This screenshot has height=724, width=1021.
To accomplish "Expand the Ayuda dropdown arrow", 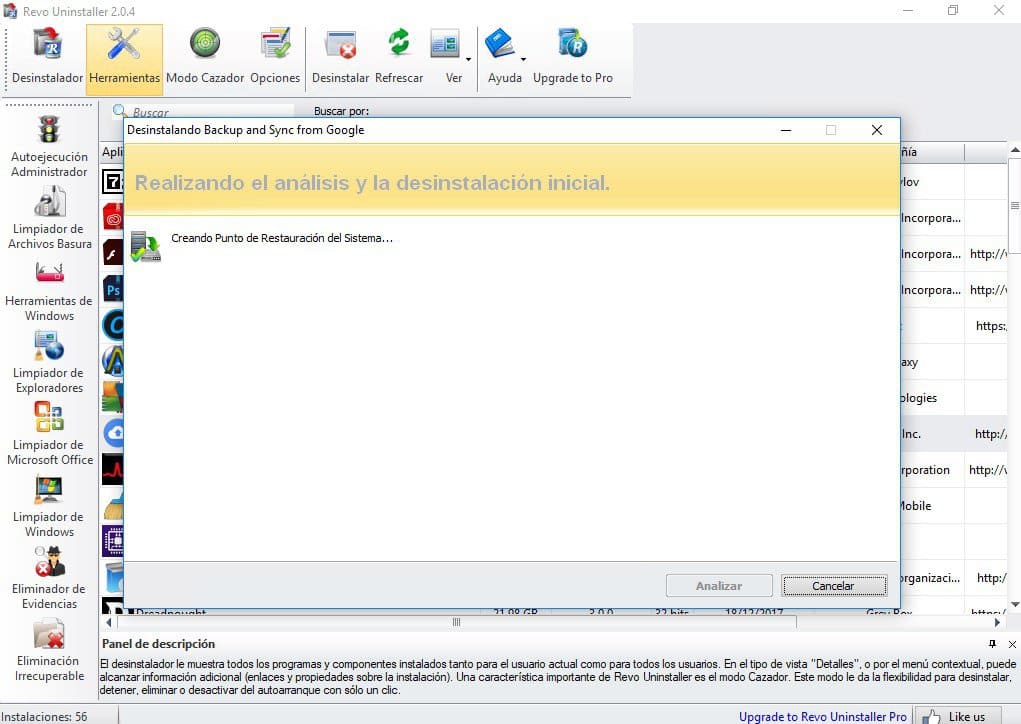I will (523, 59).
